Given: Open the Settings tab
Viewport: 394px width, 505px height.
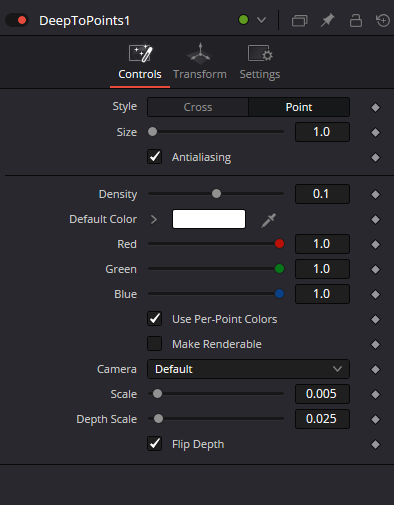Looking at the screenshot, I should pyautogui.click(x=260, y=62).
